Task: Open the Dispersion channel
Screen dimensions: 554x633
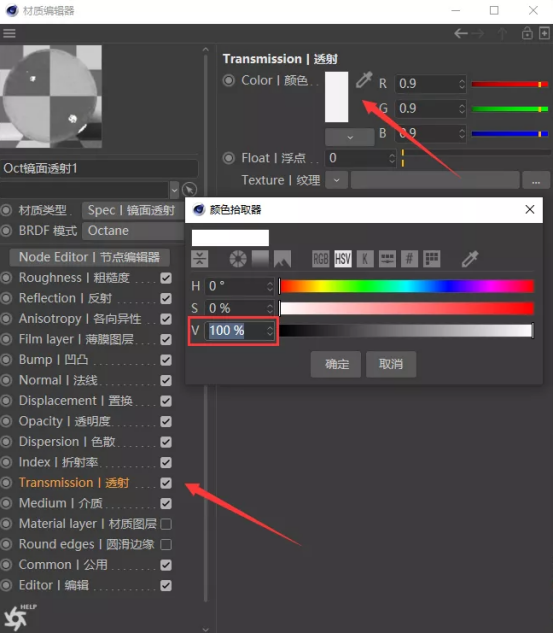Action: [x=67, y=442]
